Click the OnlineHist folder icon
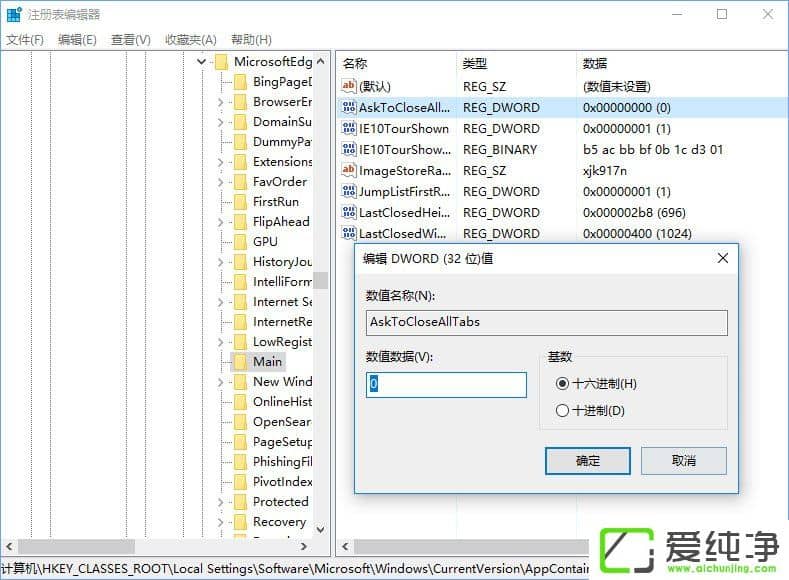 tap(241, 402)
